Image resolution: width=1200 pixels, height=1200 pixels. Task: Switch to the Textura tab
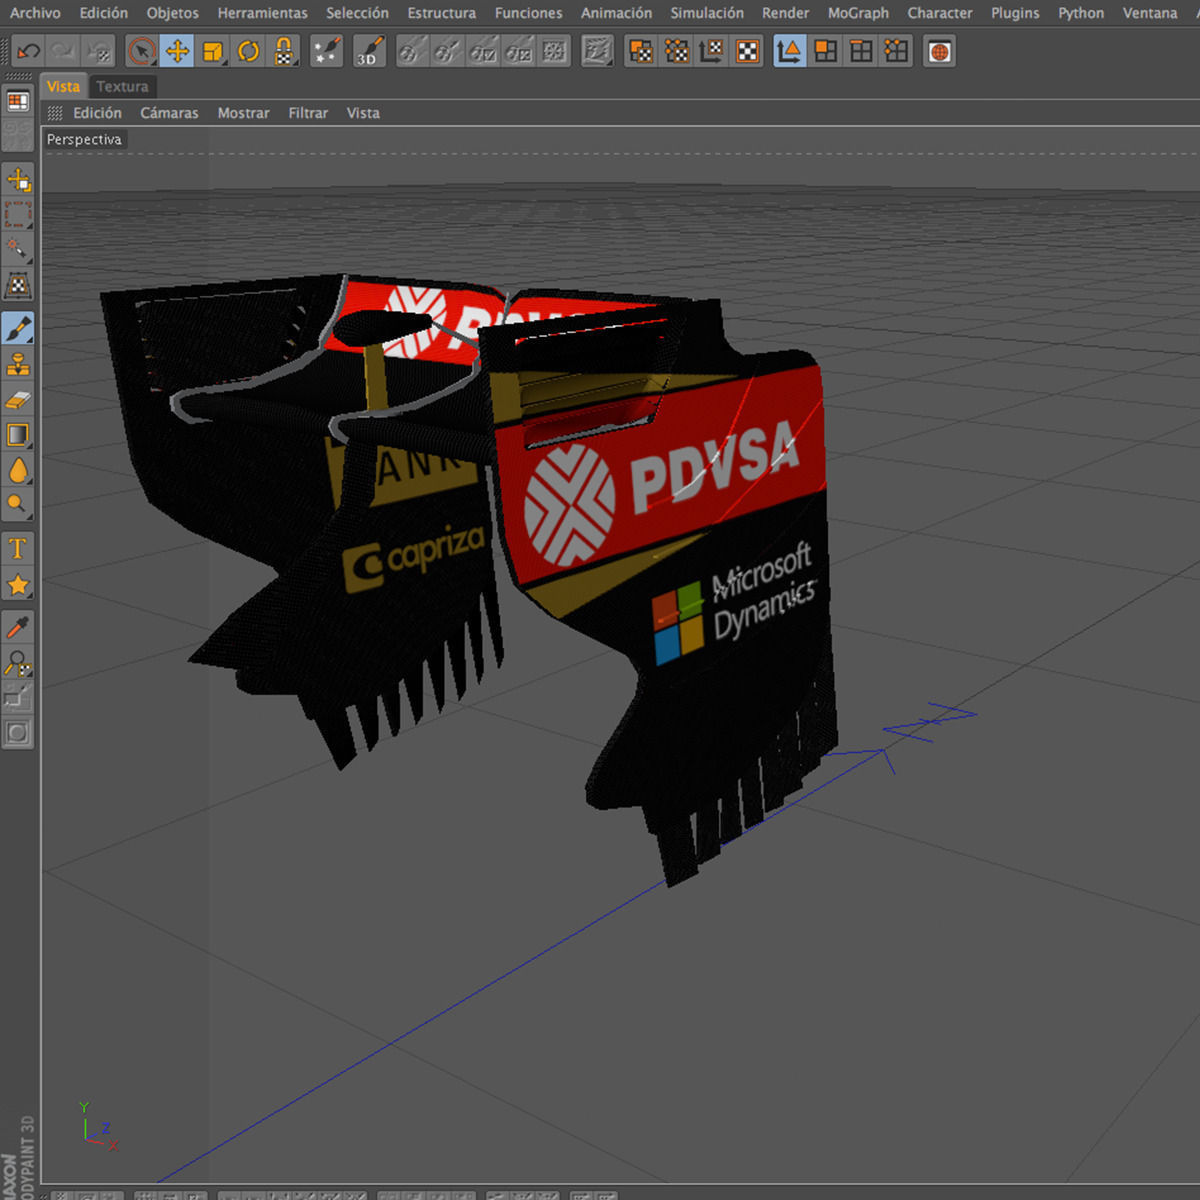[x=122, y=86]
